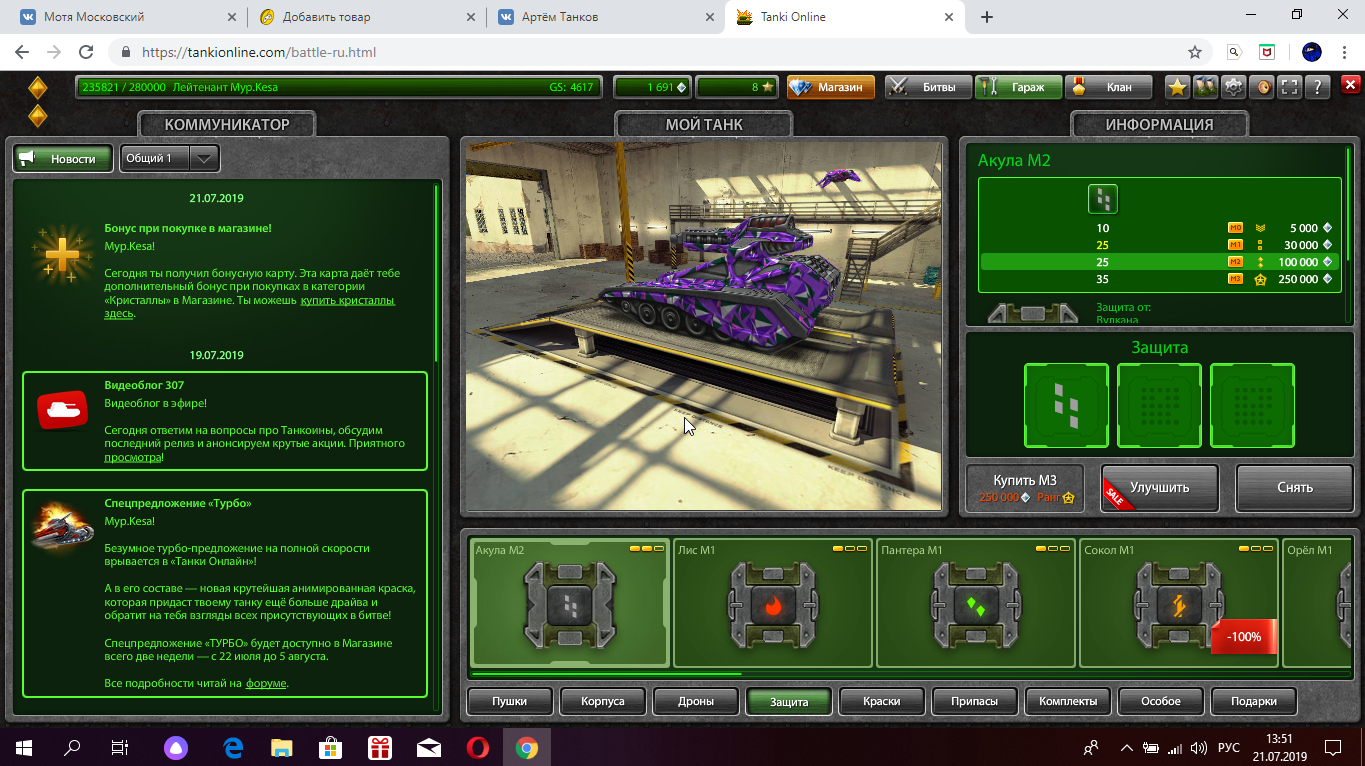Switch to the Особое special category
Screen dimensions: 1365x766
pyautogui.click(x=1161, y=701)
